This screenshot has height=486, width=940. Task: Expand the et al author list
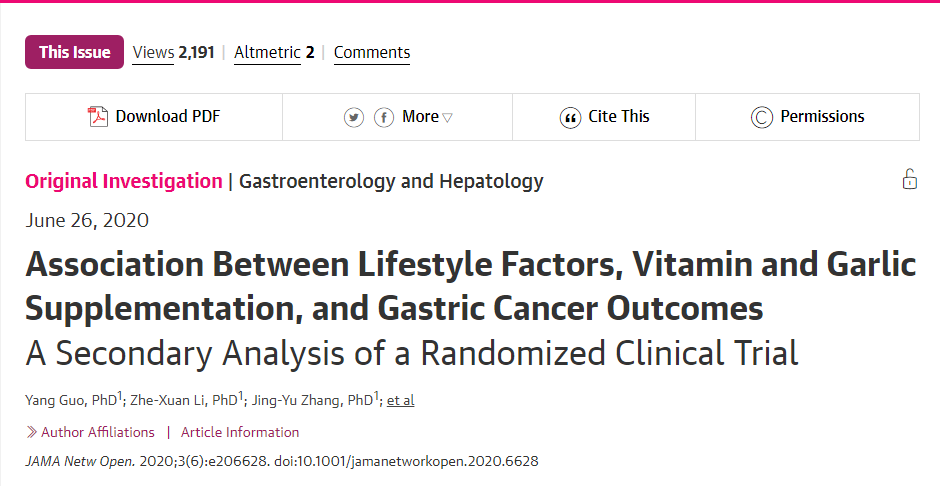[400, 400]
